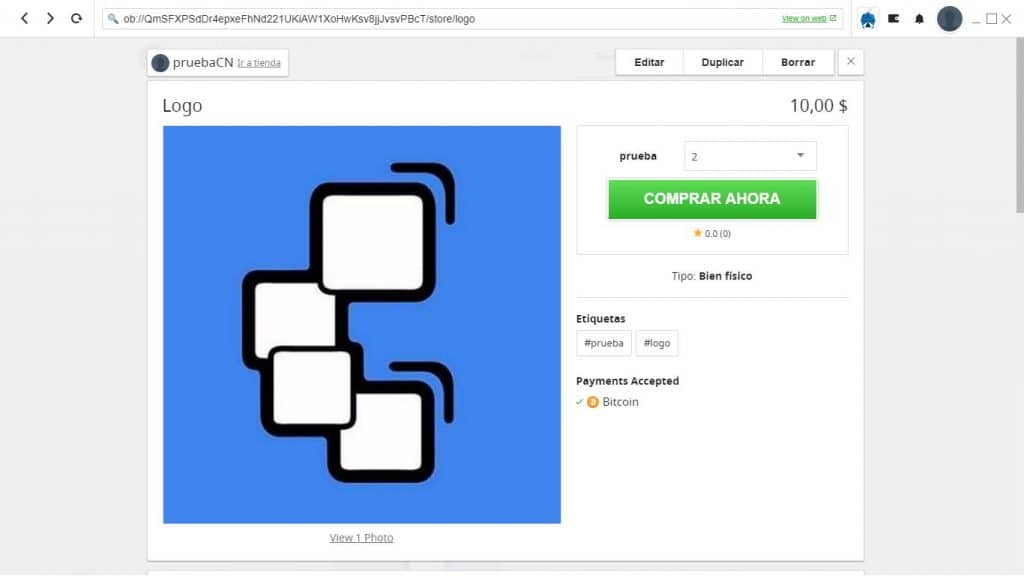Open the prueba quantity dropdown

click(750, 156)
